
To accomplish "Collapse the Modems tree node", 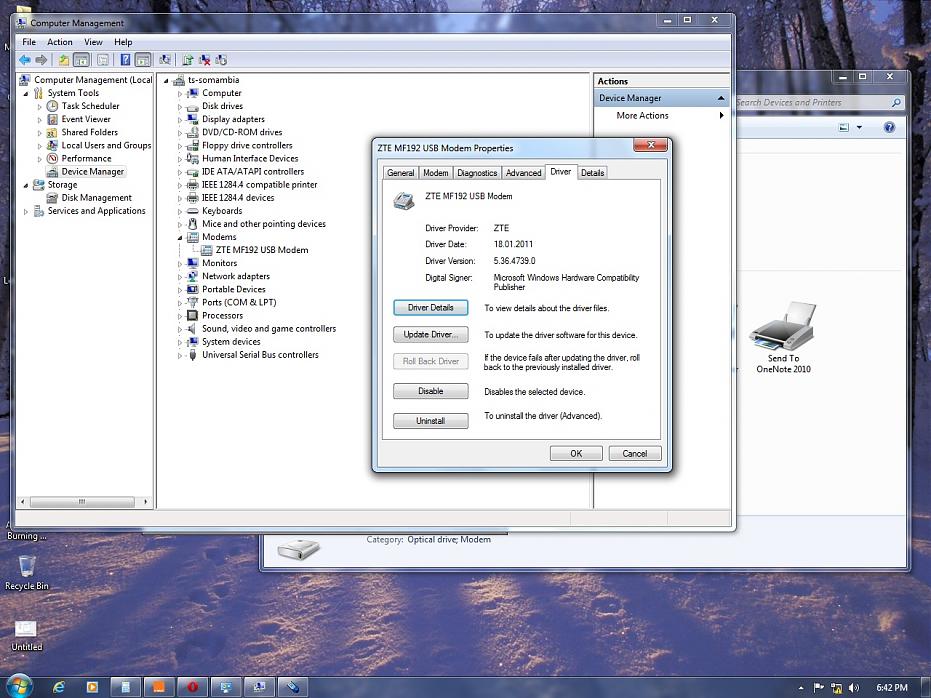I will (x=181, y=238).
